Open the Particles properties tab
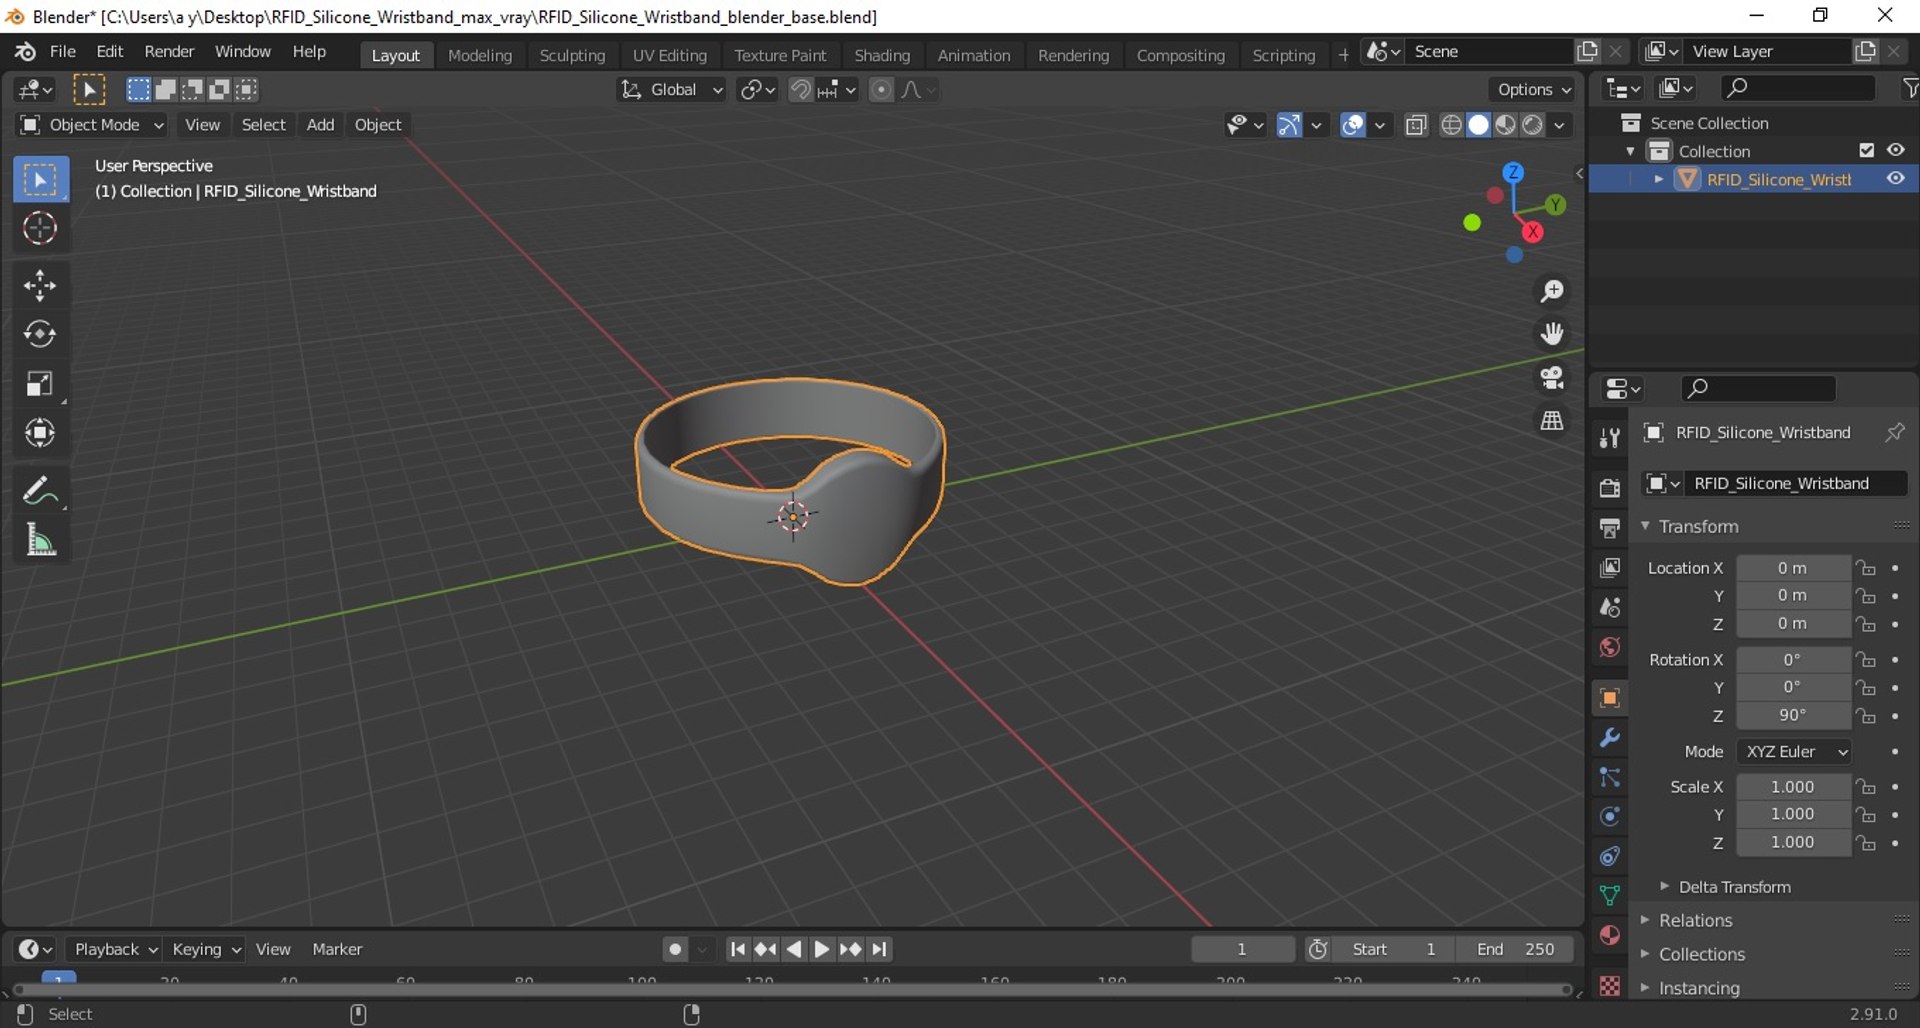The height and width of the screenshot is (1028, 1920). click(x=1609, y=777)
